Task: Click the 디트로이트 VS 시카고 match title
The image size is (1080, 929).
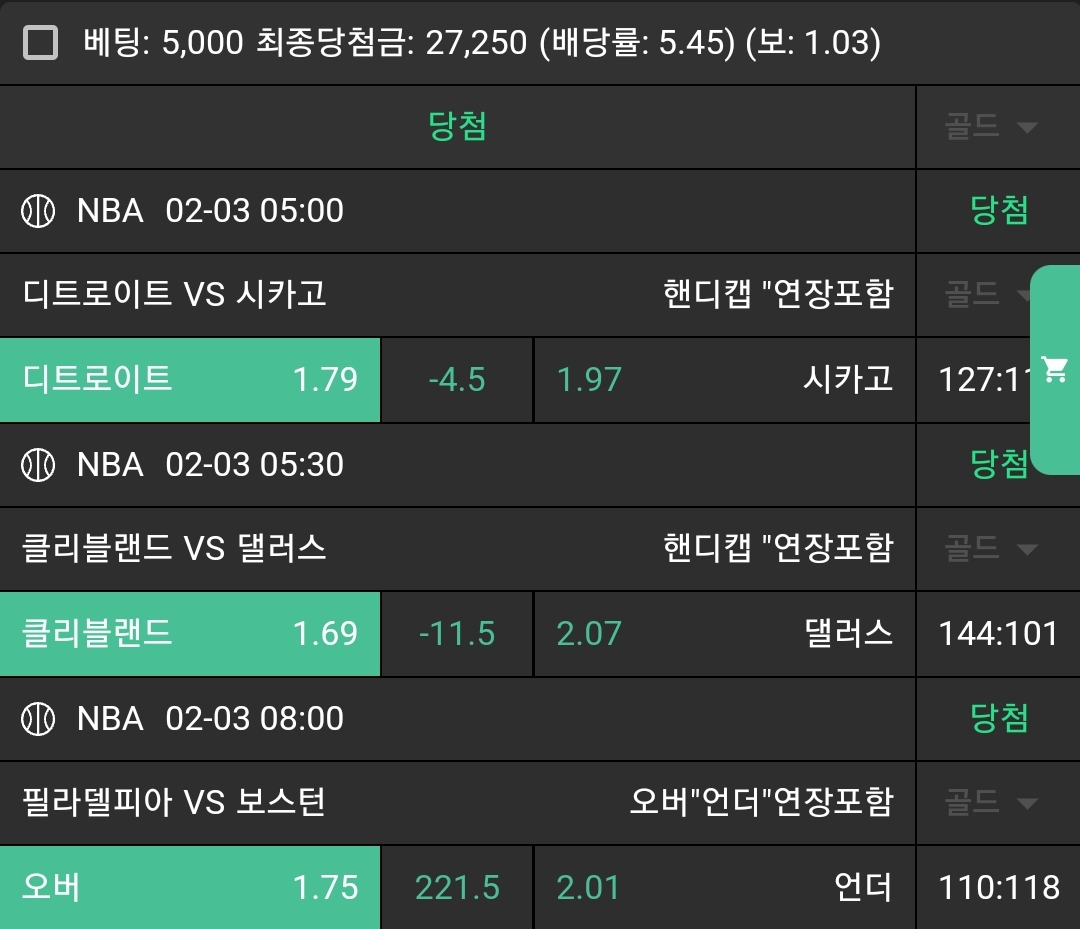Action: click(x=175, y=295)
